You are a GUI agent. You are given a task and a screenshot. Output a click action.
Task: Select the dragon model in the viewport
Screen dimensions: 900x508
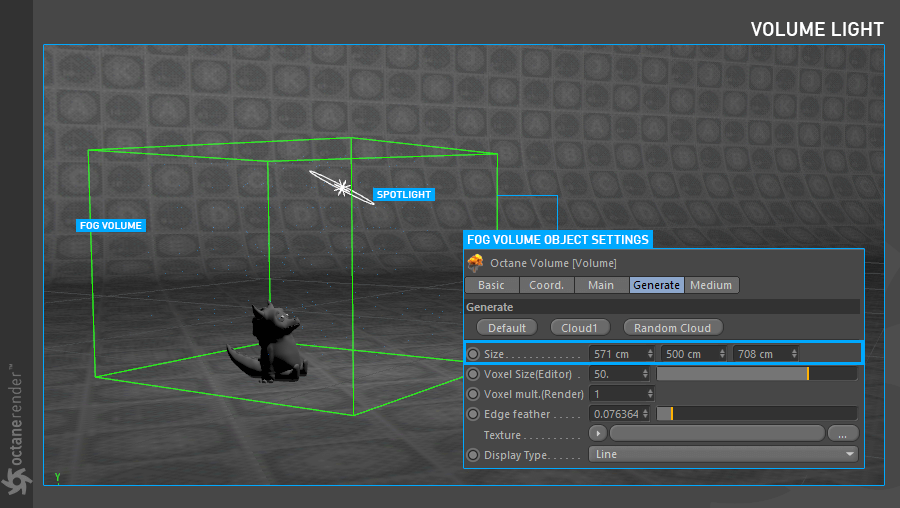(269, 343)
